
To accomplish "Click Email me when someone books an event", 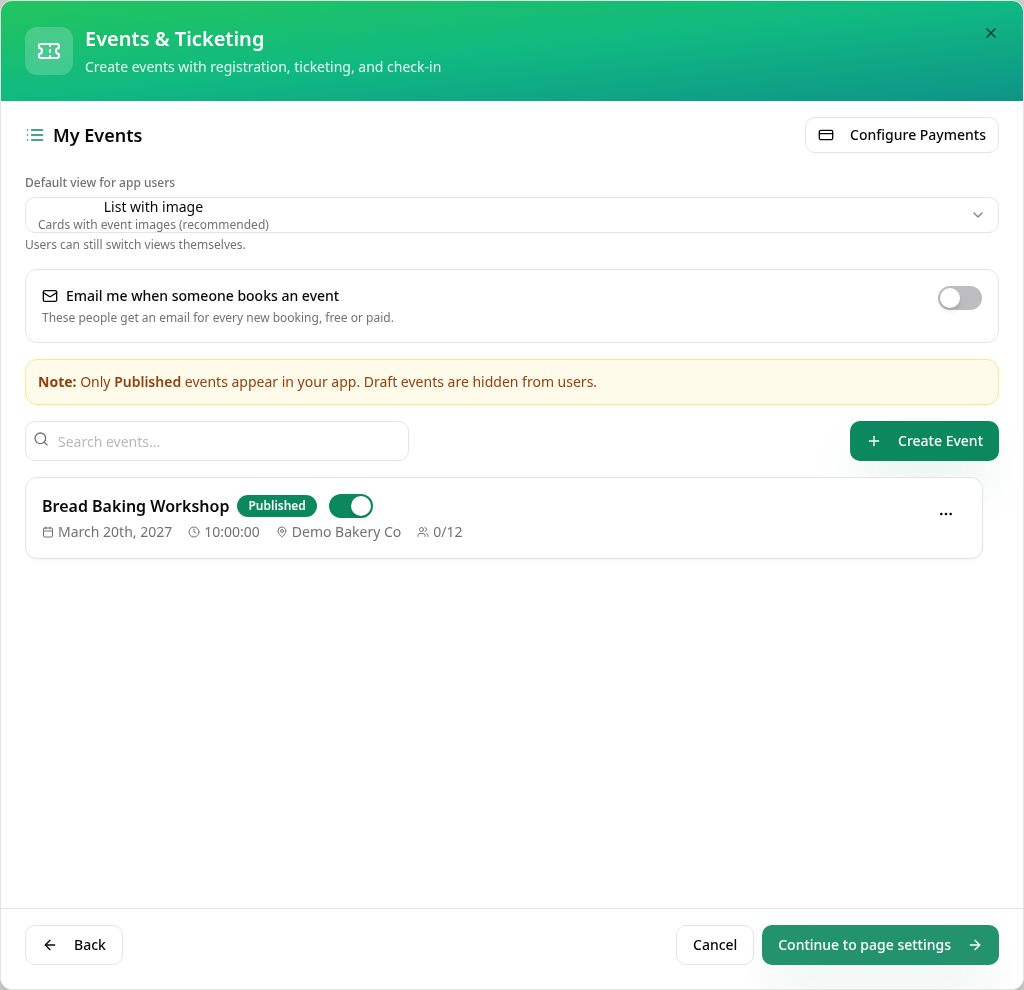I will tap(202, 296).
